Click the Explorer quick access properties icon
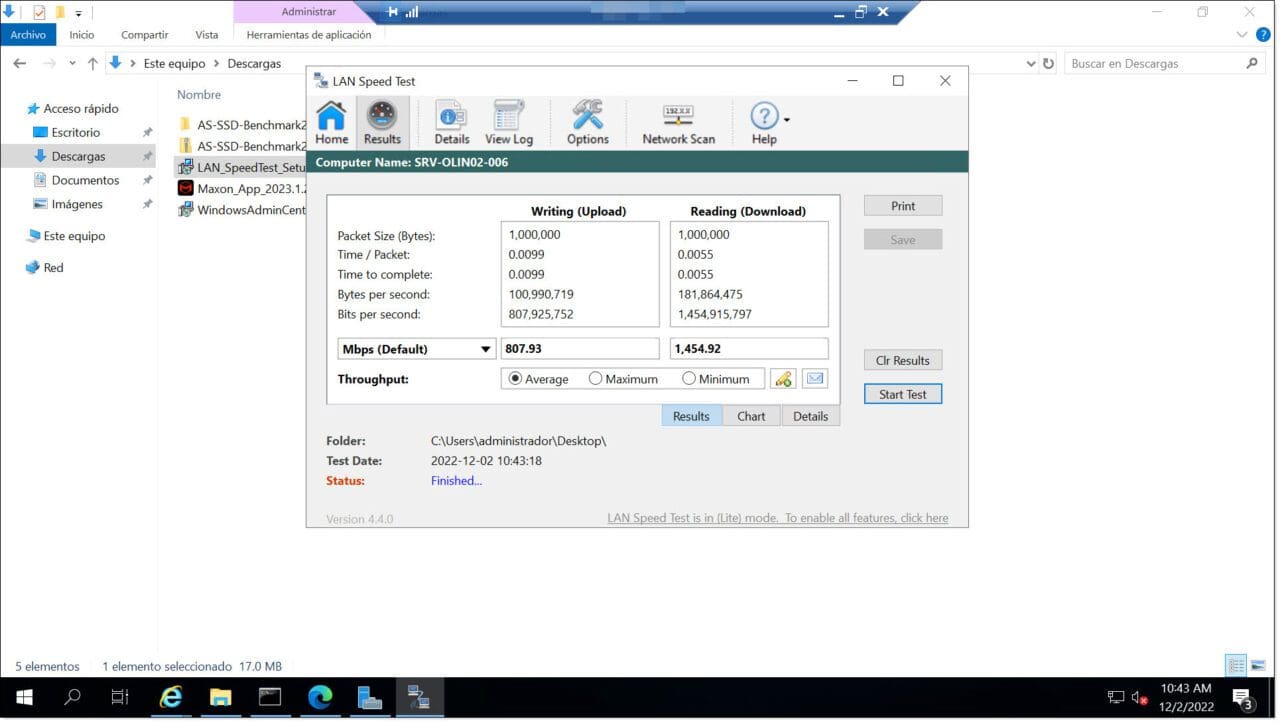Viewport: 1280px width, 723px height. [39, 12]
